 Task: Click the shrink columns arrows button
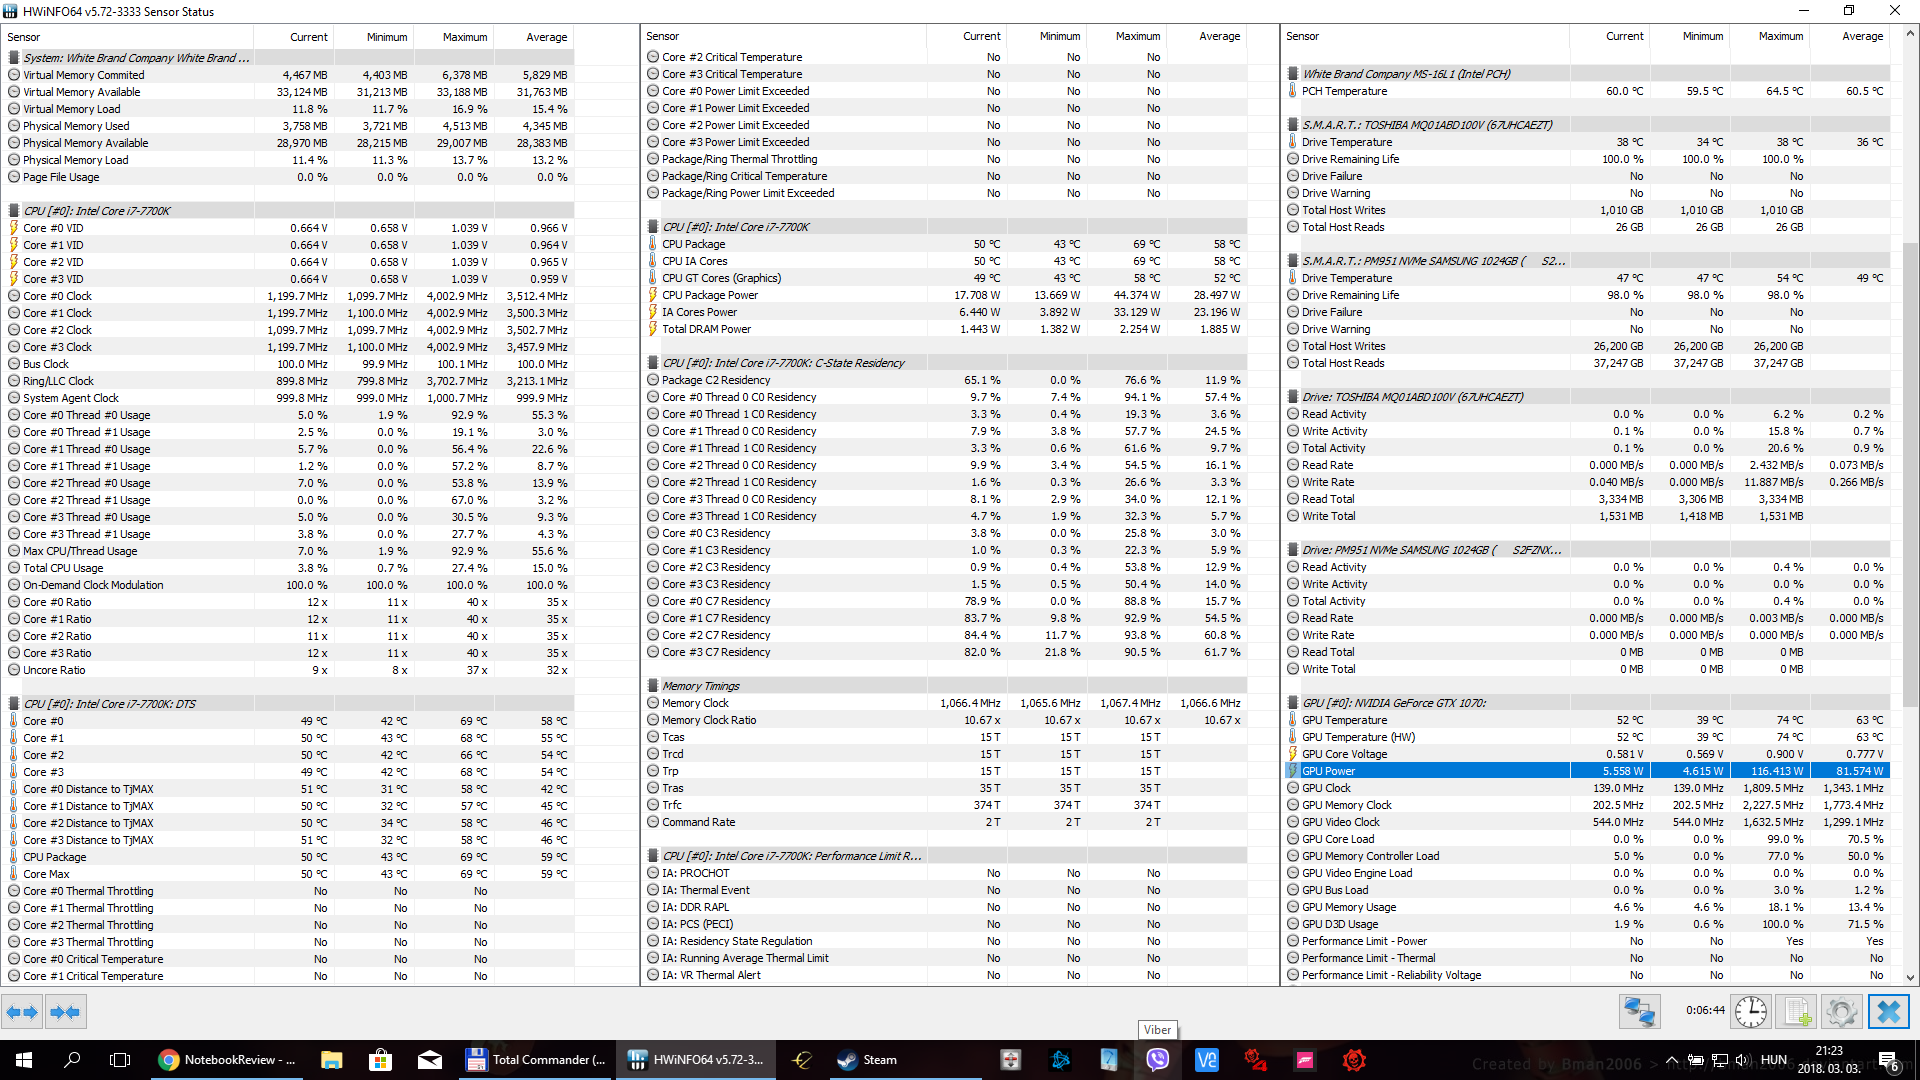pos(65,1012)
